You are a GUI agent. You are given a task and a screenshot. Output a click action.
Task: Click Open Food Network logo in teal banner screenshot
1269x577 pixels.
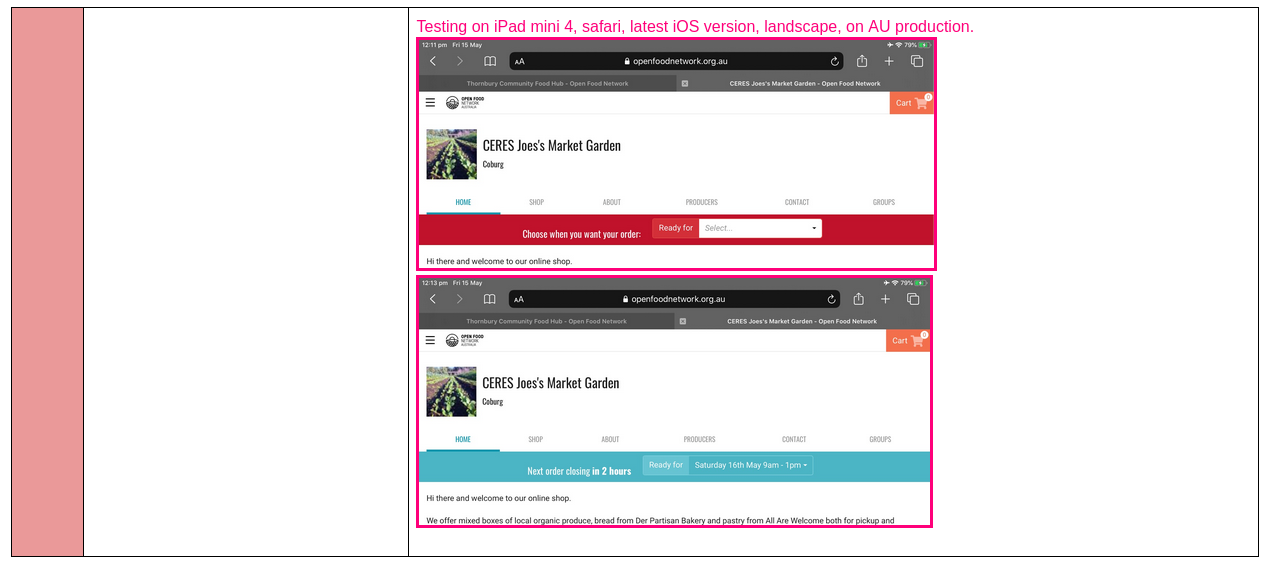463,340
